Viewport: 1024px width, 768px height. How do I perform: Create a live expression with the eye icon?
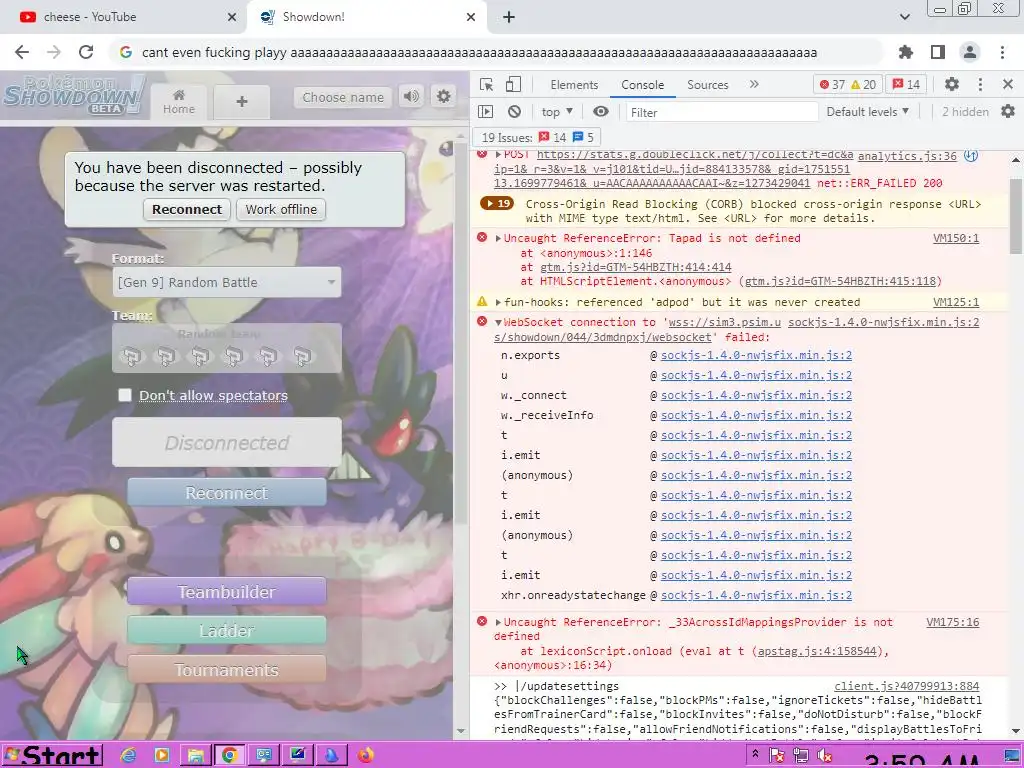point(601,112)
